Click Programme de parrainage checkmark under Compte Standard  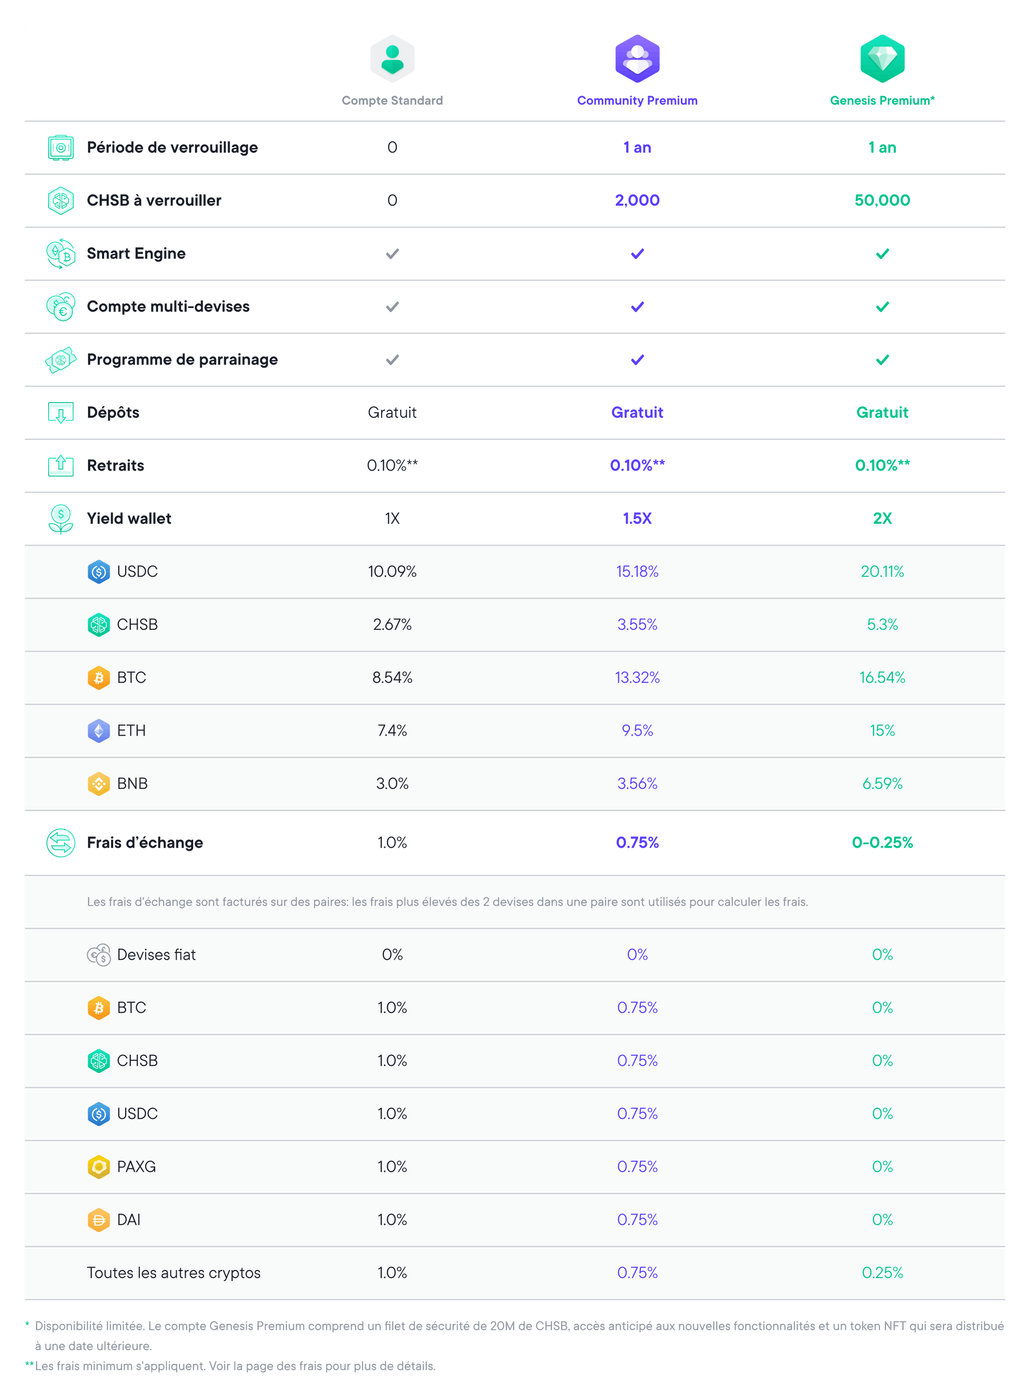pyautogui.click(x=392, y=360)
